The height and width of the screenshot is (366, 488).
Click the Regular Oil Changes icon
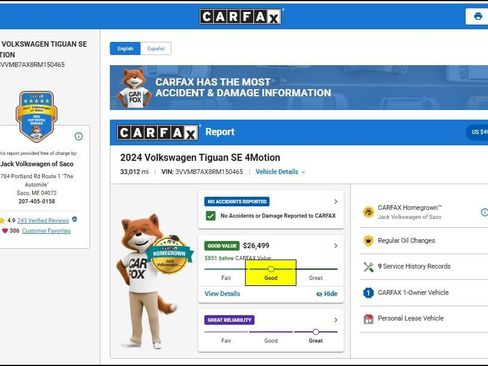point(368,240)
